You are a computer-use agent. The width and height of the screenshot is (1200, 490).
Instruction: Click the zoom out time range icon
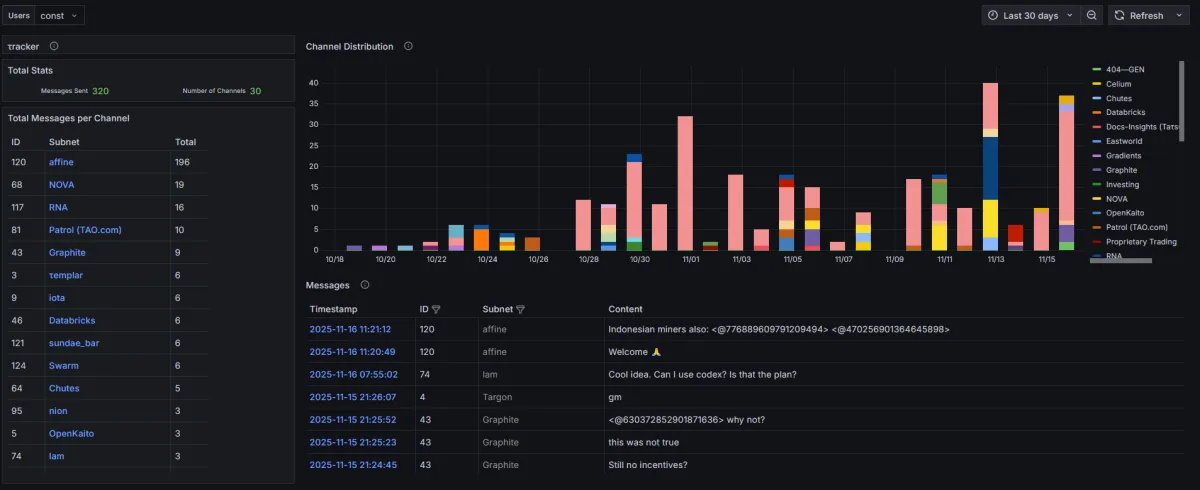point(1092,15)
